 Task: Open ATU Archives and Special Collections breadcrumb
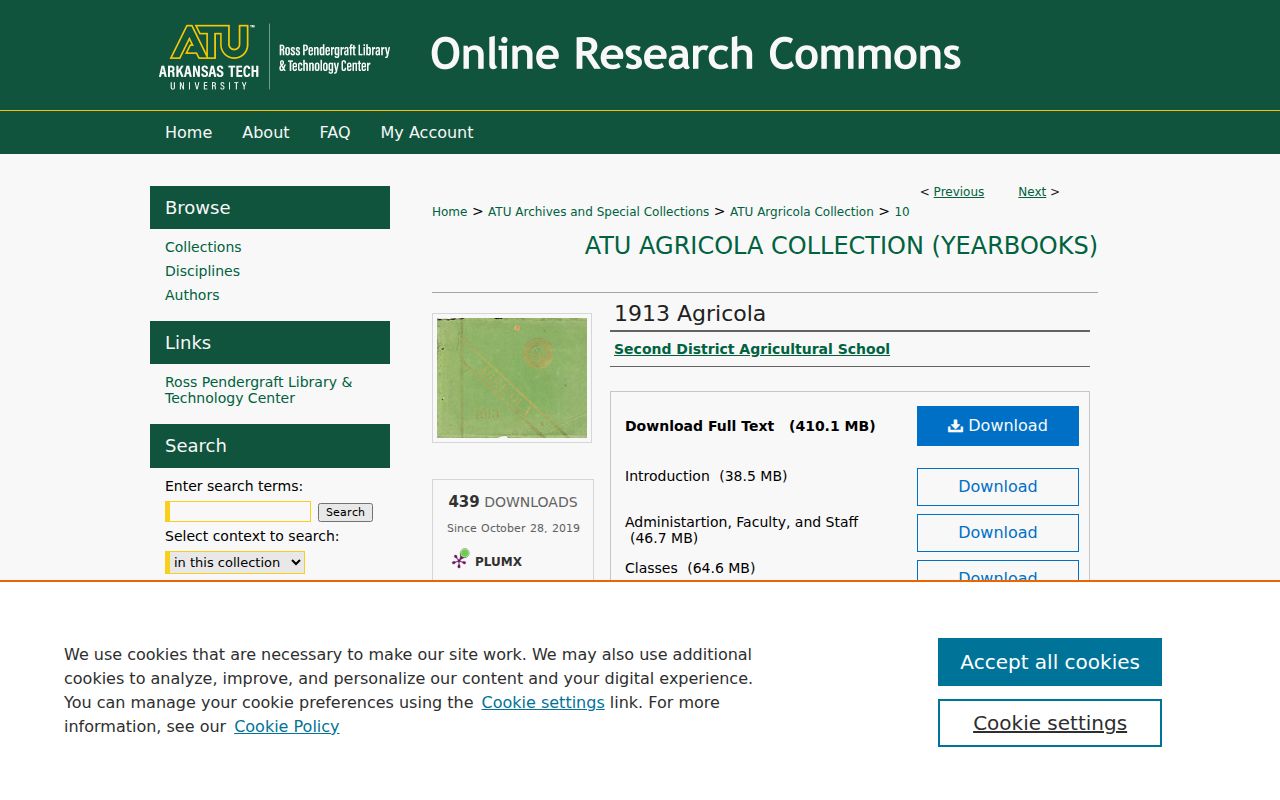[598, 212]
